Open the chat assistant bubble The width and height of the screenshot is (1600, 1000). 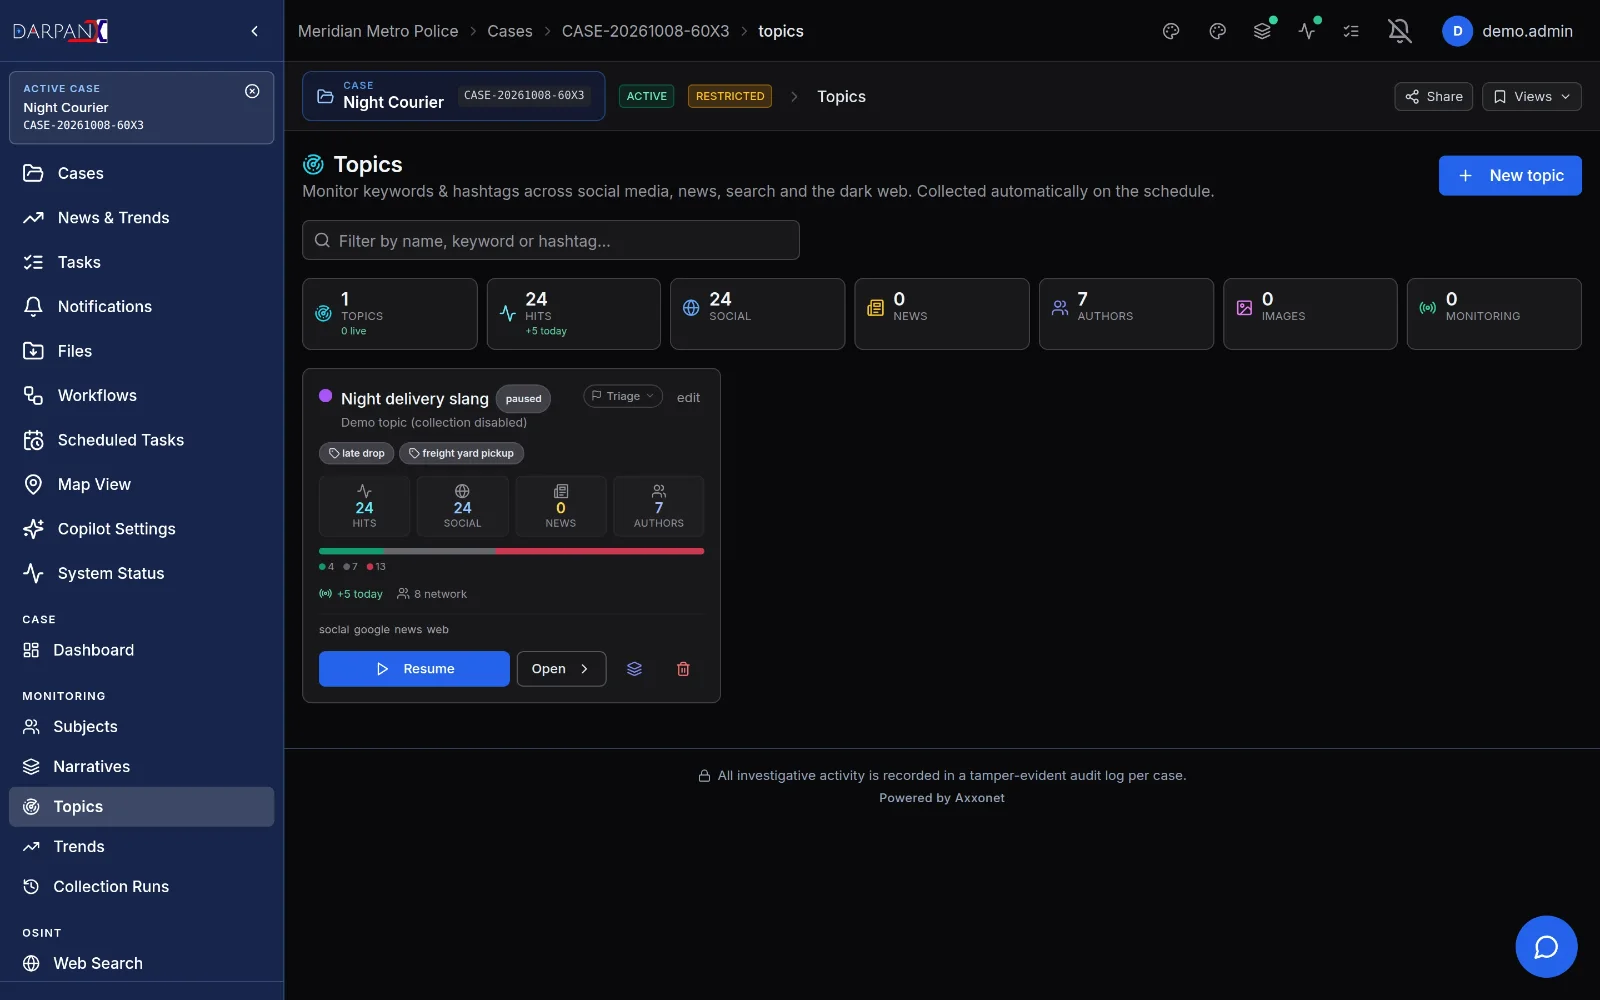pos(1546,946)
